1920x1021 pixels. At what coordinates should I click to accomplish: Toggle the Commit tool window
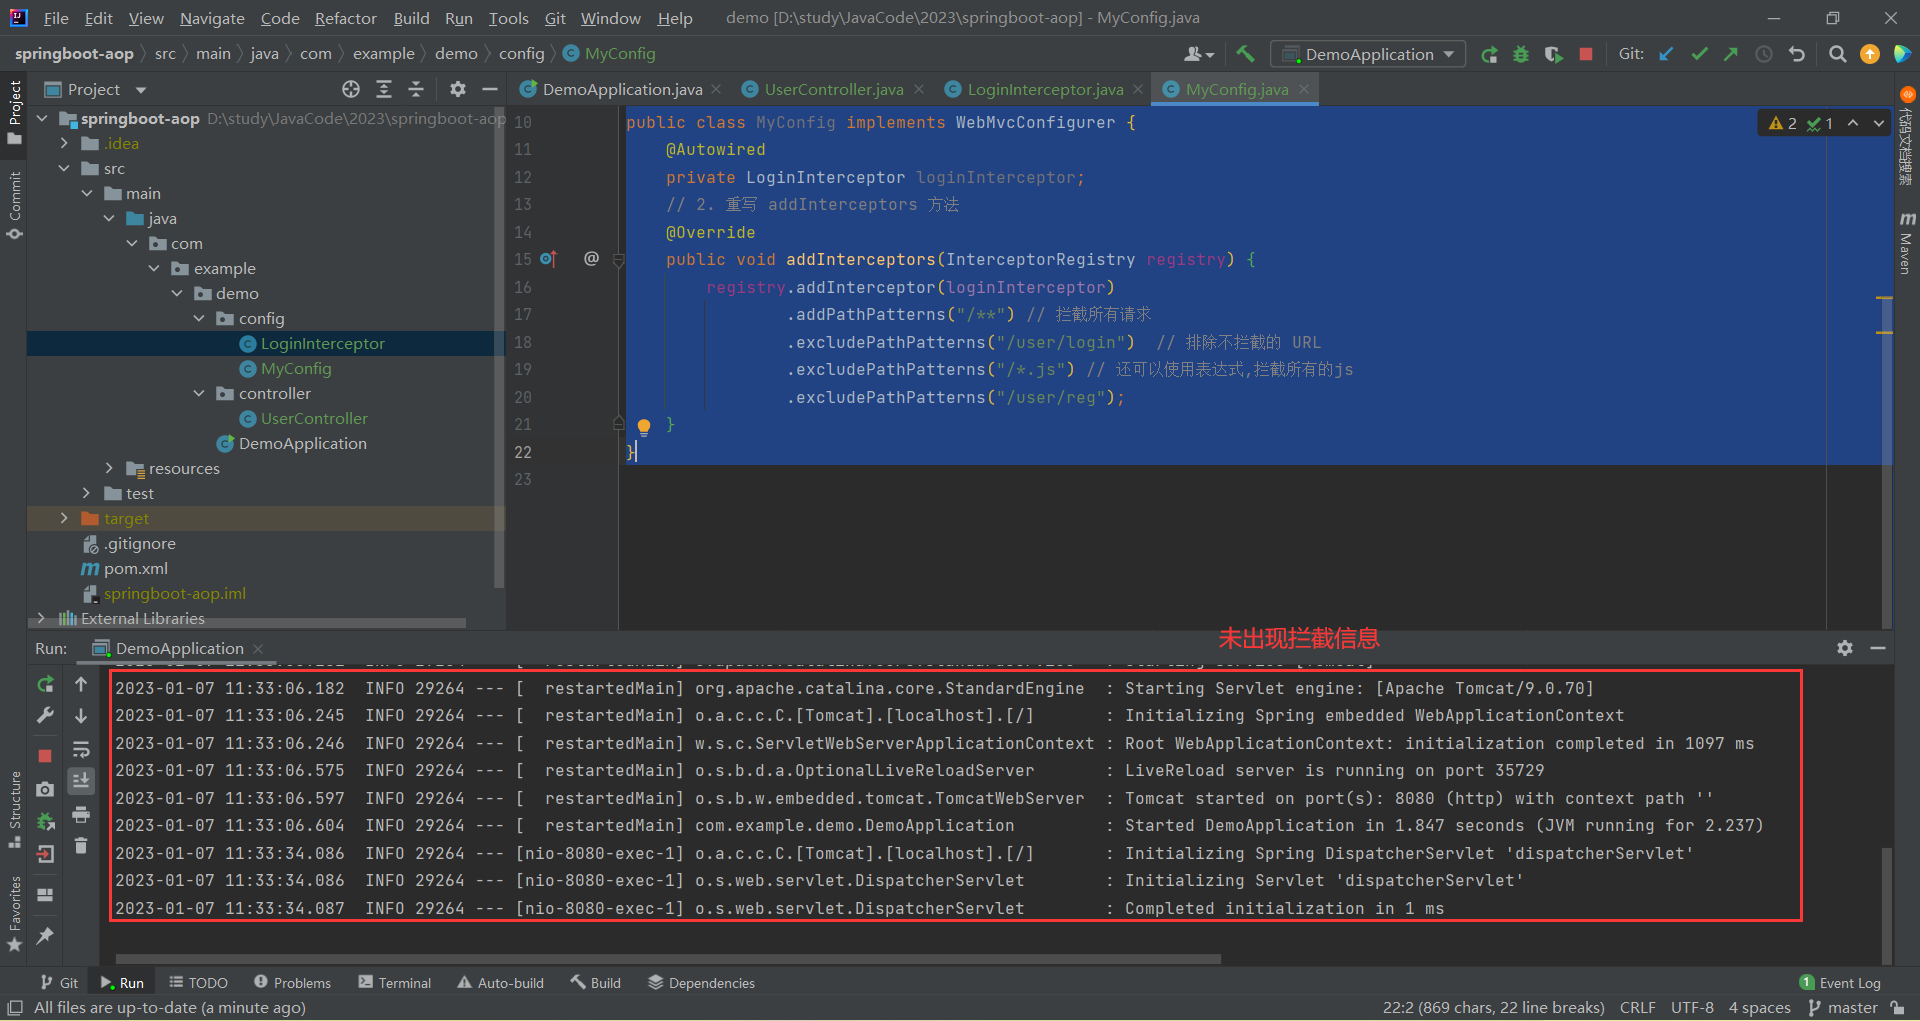[14, 205]
